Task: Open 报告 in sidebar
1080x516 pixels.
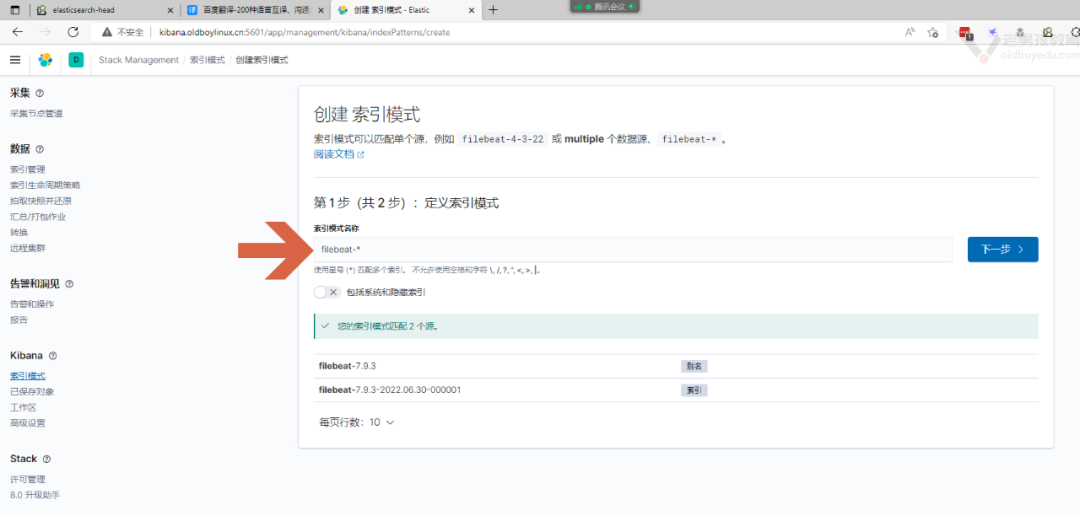Action: coord(19,320)
